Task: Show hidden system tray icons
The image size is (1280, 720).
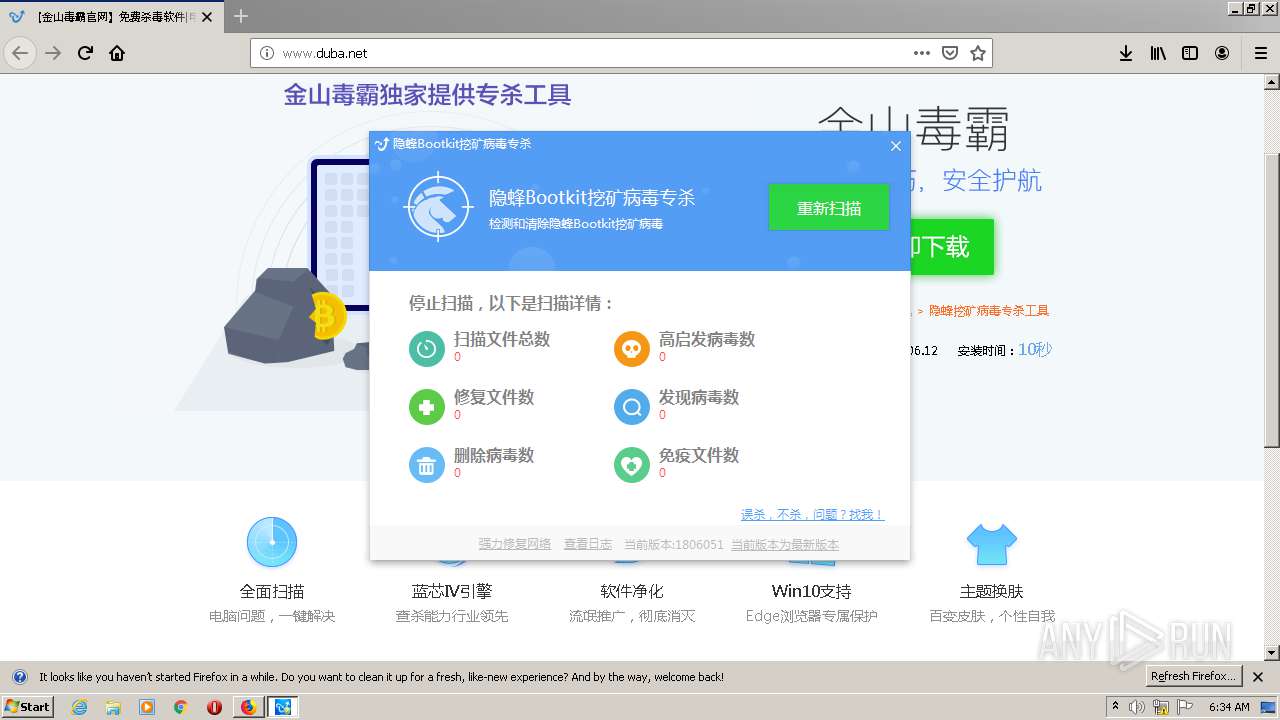Action: (1115, 707)
